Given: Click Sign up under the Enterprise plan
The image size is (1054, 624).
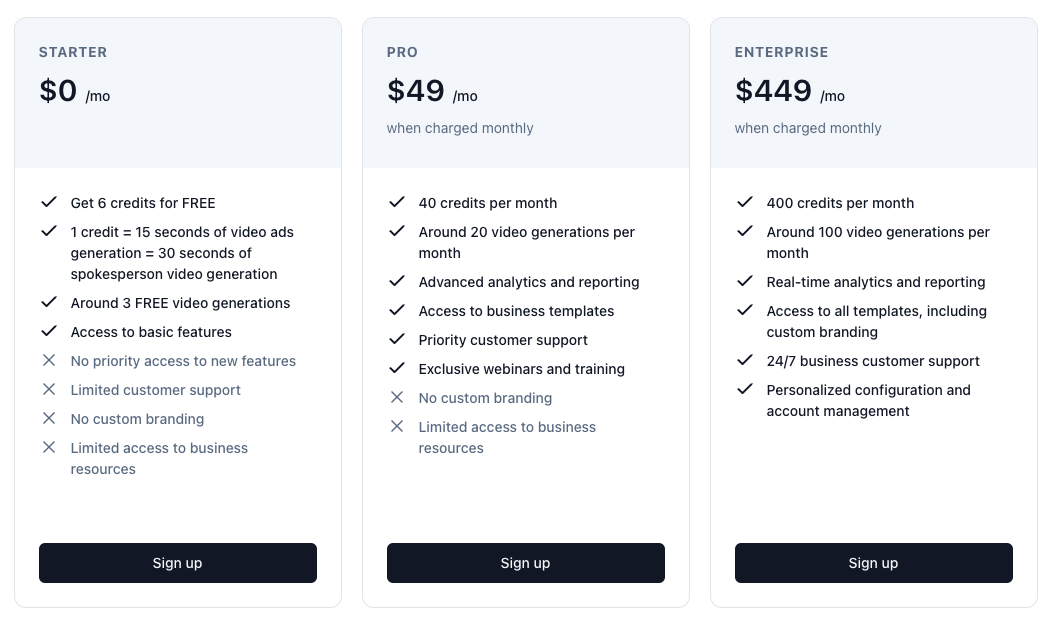Looking at the screenshot, I should click(x=873, y=563).
